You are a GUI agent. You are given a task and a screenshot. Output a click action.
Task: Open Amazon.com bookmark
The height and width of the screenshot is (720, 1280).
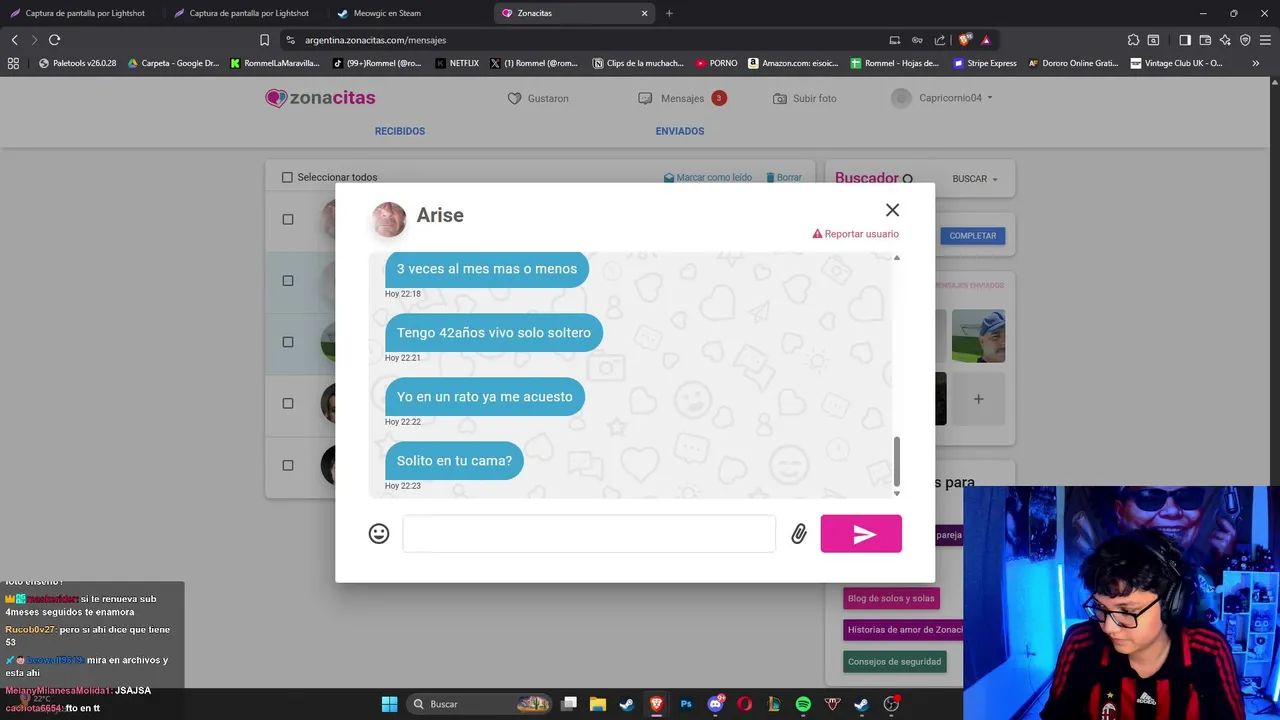coord(793,63)
